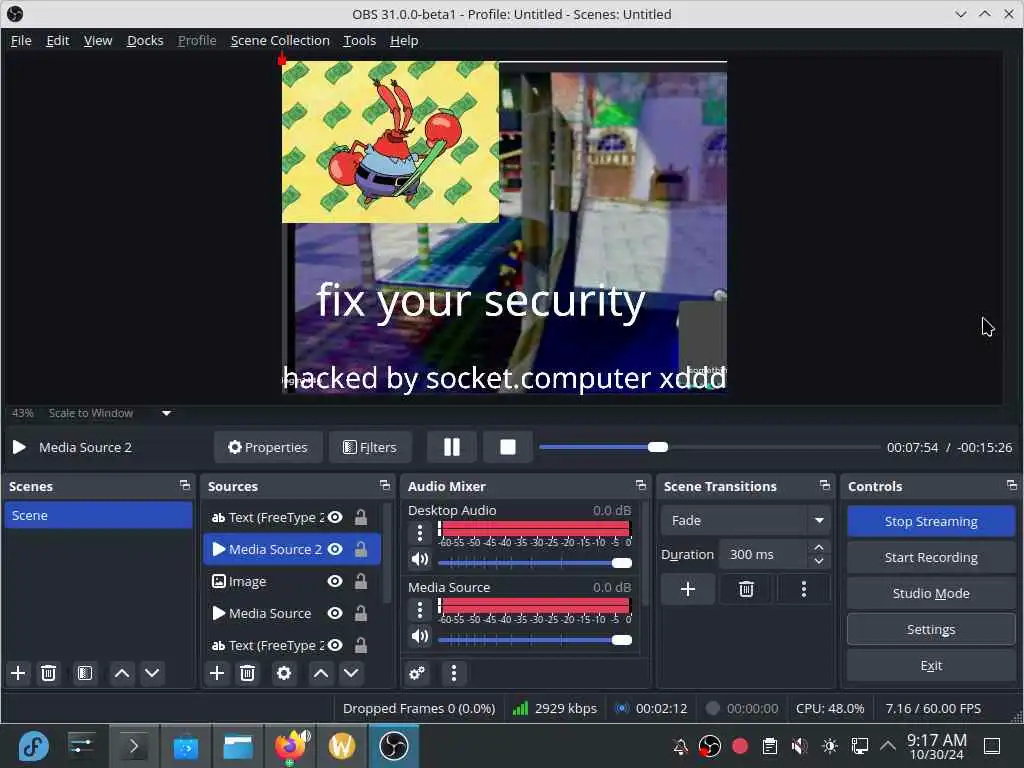
Task: Hide the Media Source source
Action: pyautogui.click(x=335, y=613)
